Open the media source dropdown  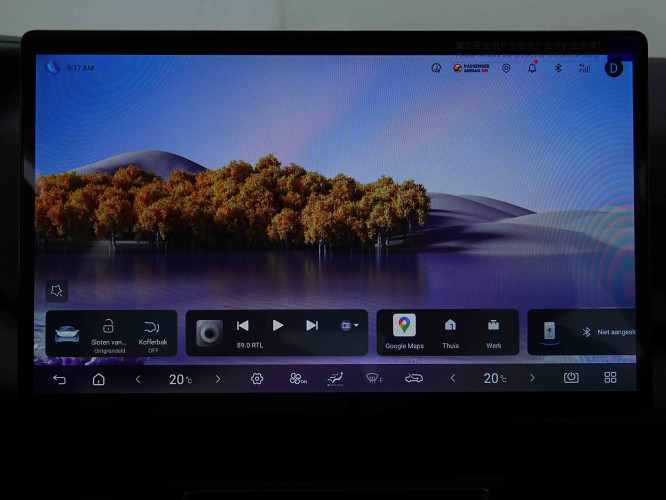pos(350,325)
